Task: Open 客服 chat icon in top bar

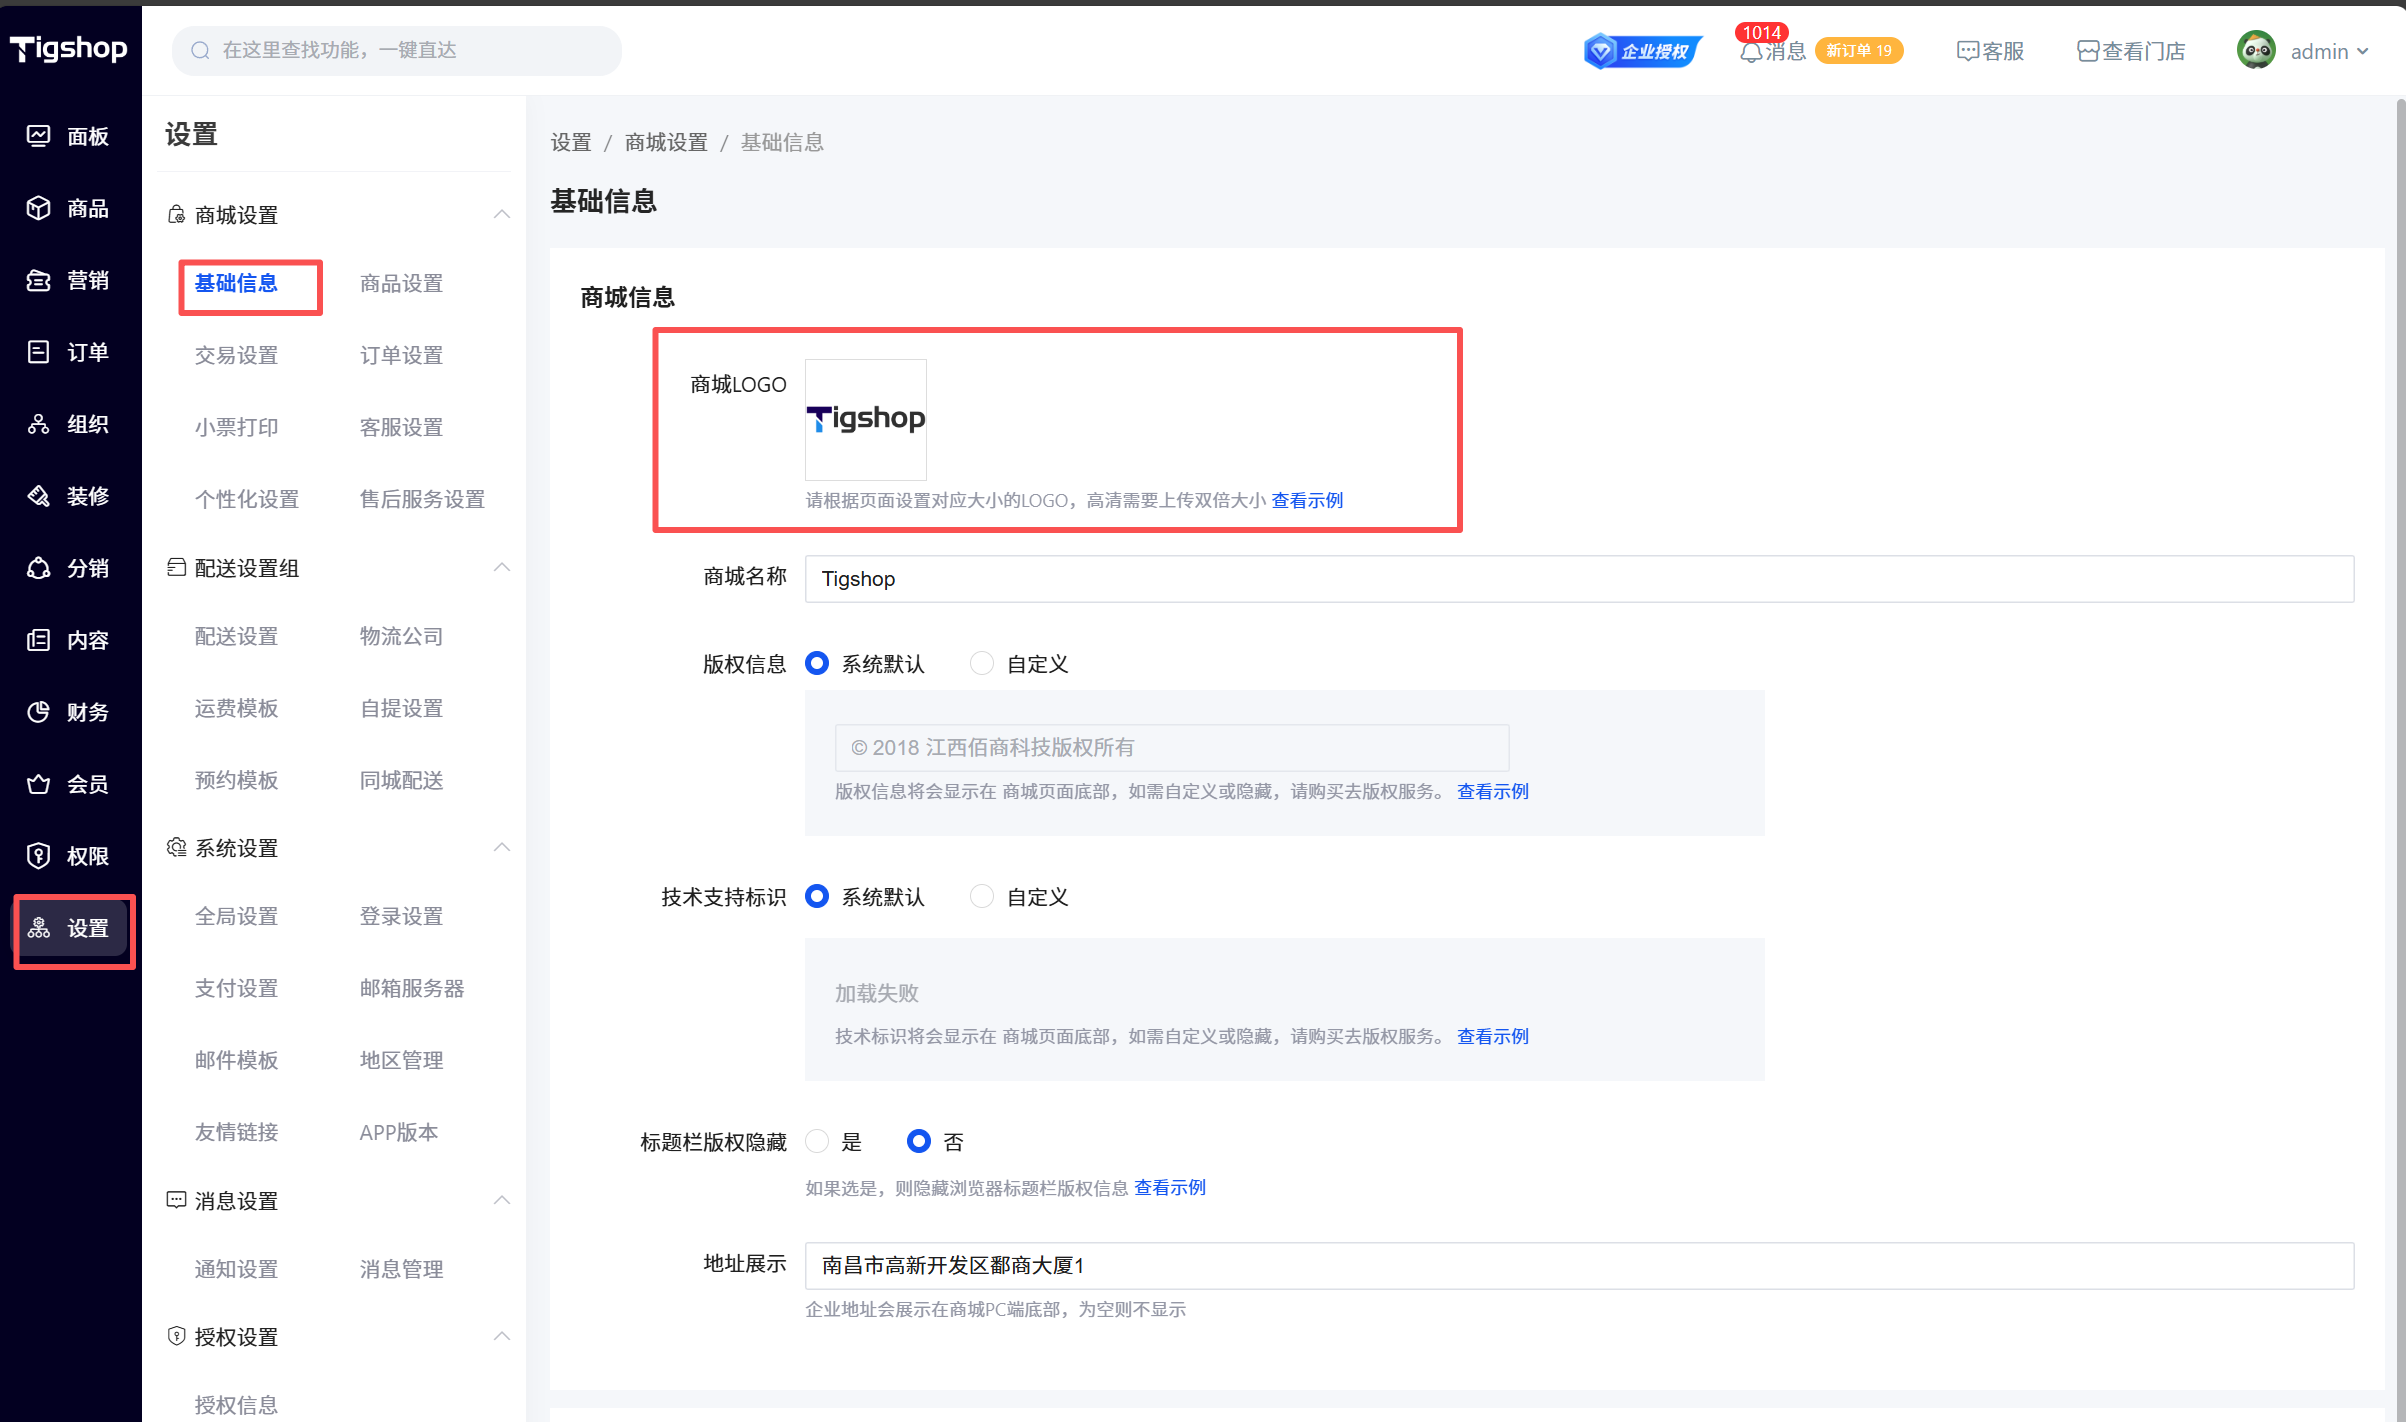Action: 1967,51
